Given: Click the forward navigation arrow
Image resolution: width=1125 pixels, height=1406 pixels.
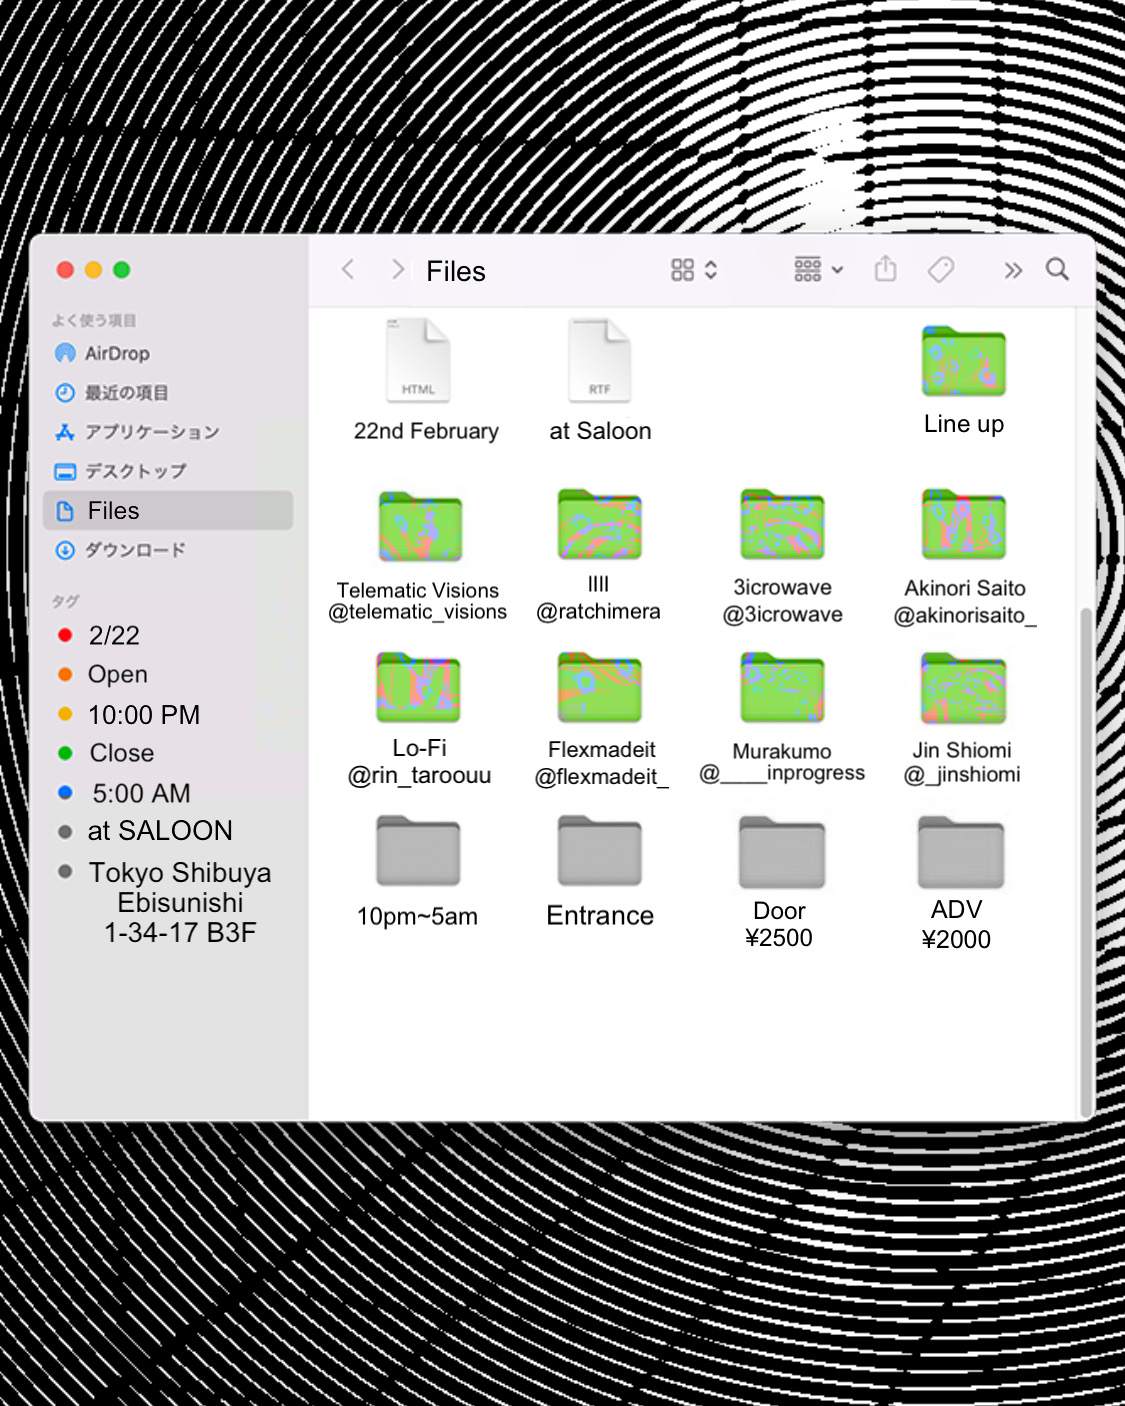Looking at the screenshot, I should coord(397,269).
